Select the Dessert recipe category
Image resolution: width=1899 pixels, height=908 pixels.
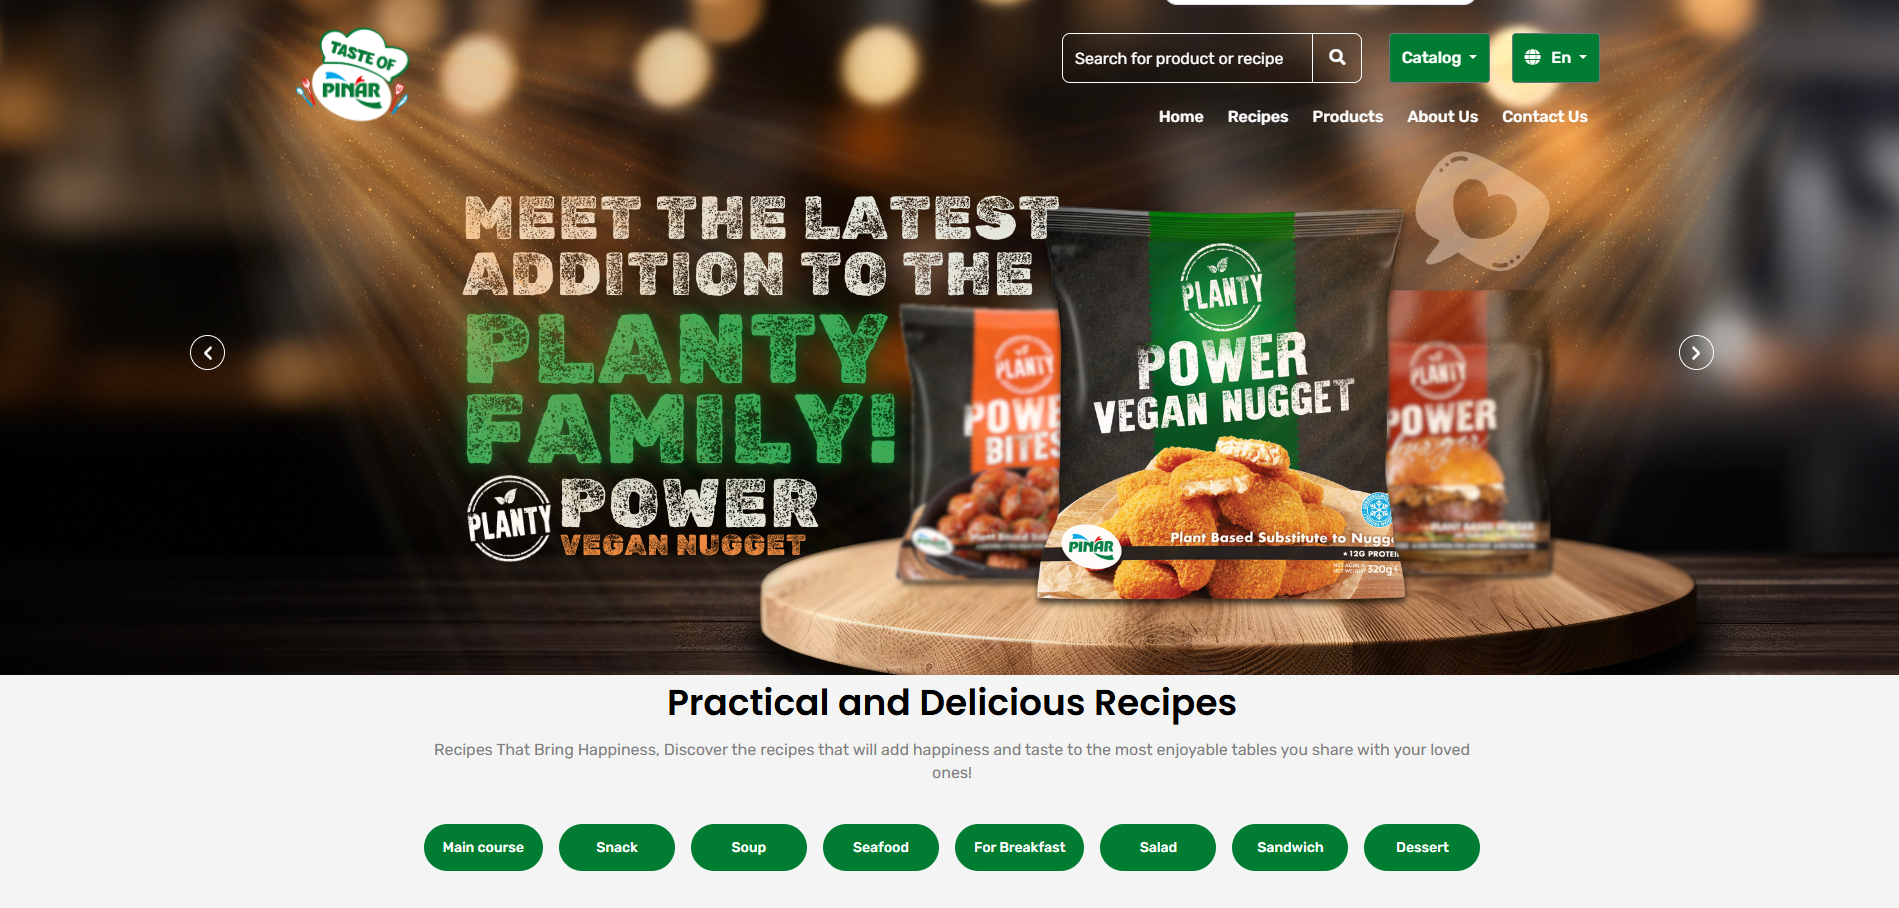pos(1422,847)
